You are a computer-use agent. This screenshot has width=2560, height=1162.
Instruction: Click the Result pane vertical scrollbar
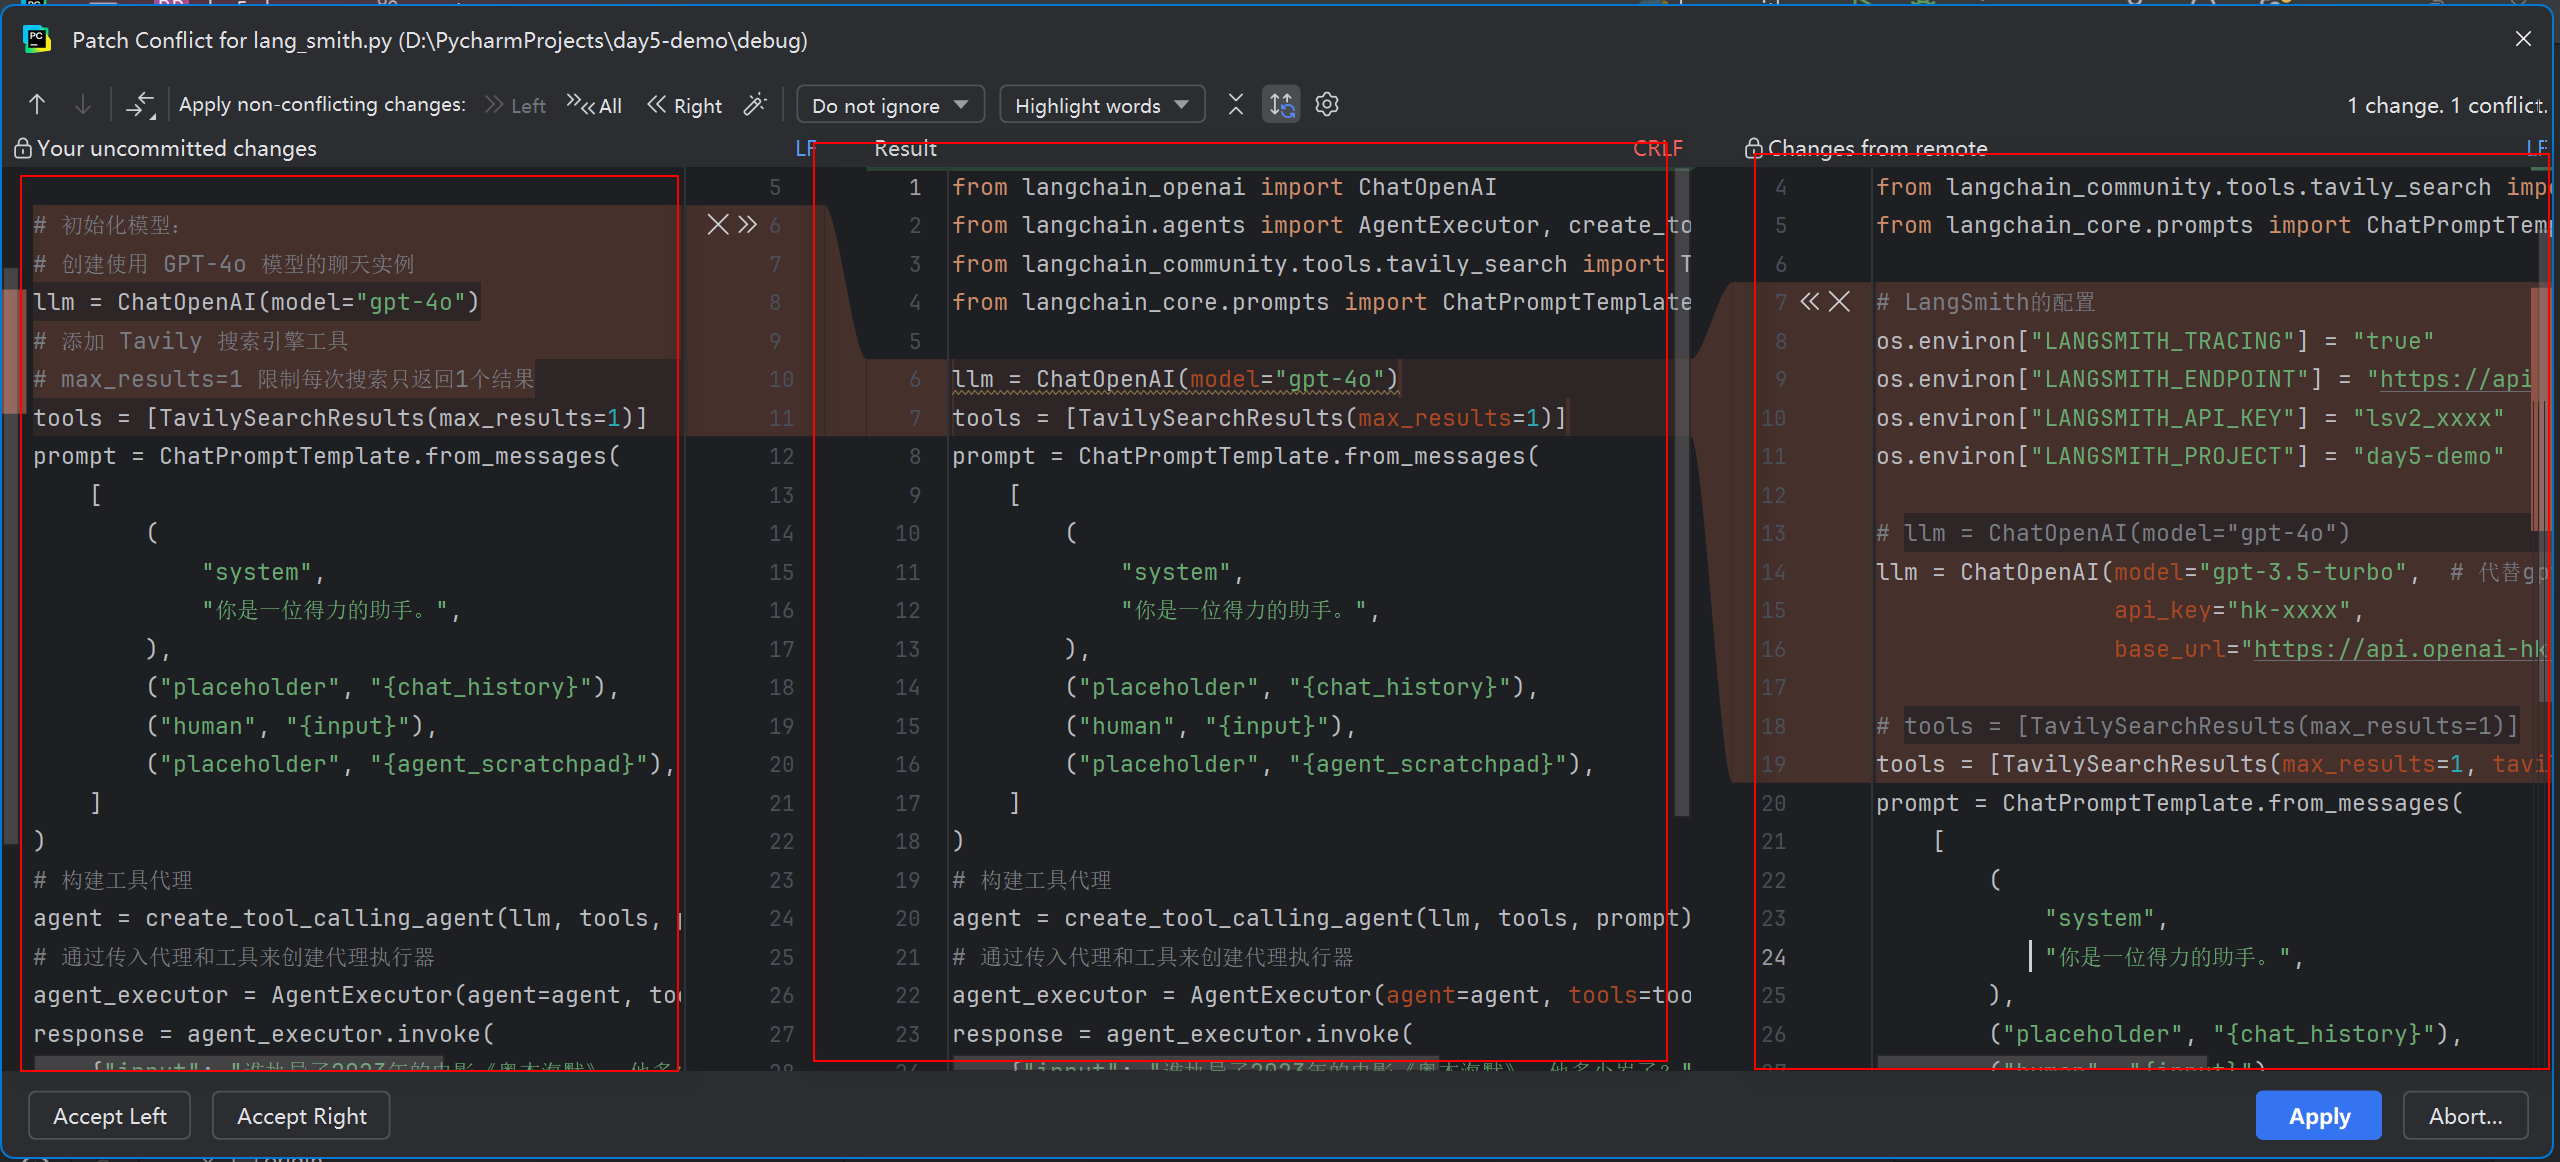[x=1683, y=490]
